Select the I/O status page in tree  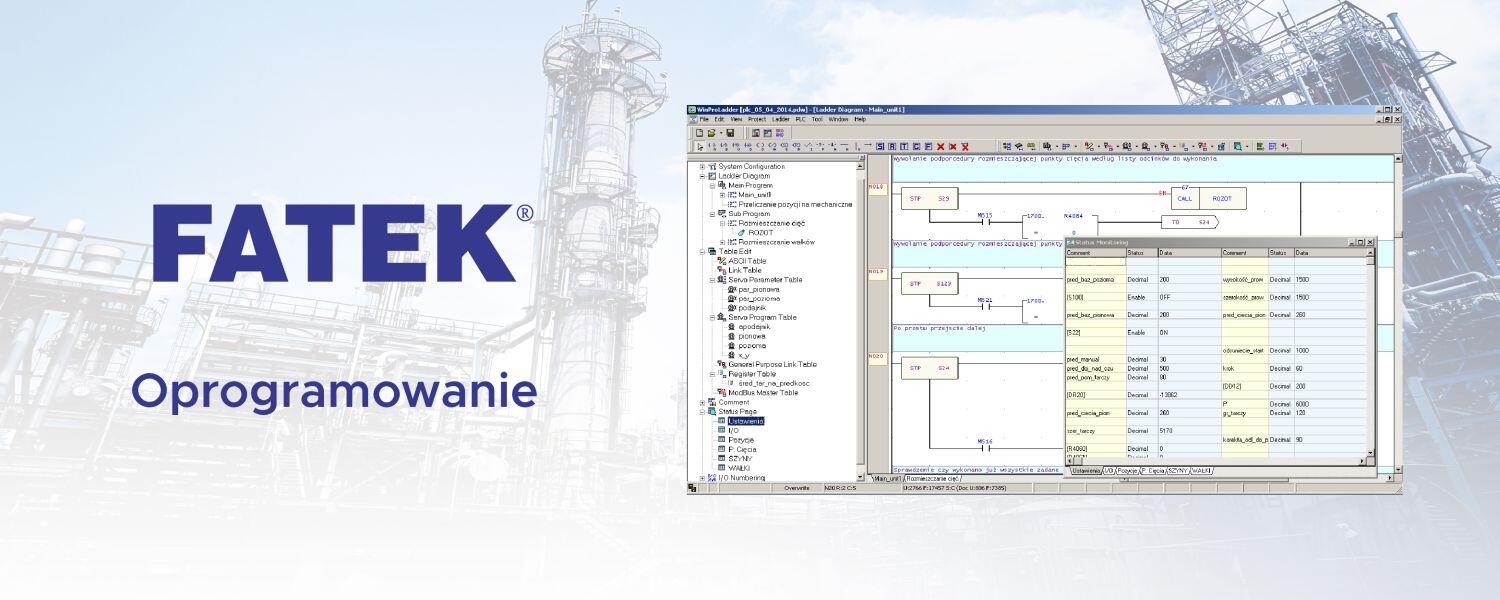coord(733,430)
